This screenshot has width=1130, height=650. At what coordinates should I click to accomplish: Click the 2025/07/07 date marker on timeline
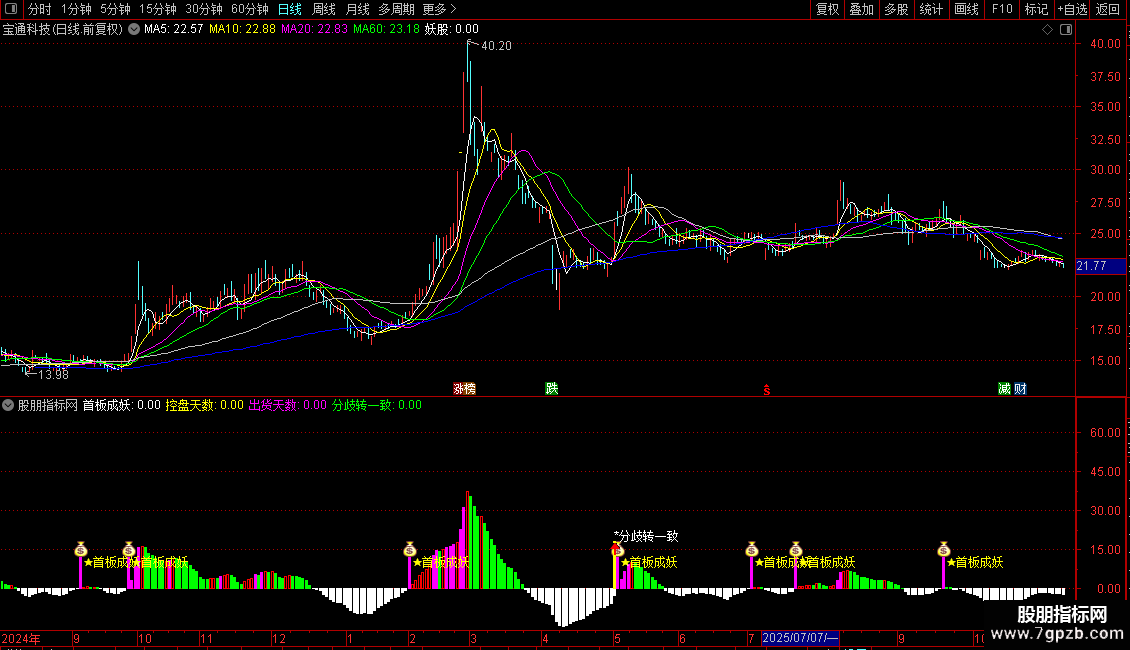[801, 638]
